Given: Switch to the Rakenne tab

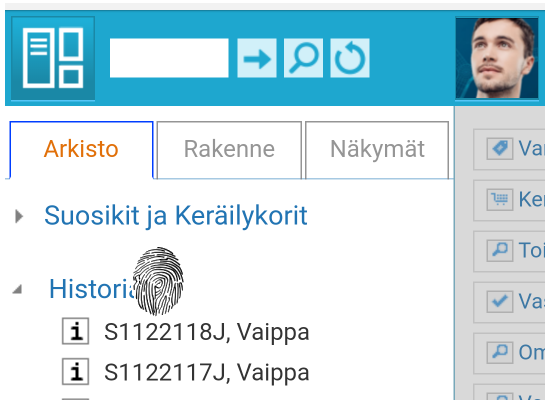Looking at the screenshot, I should (229, 150).
